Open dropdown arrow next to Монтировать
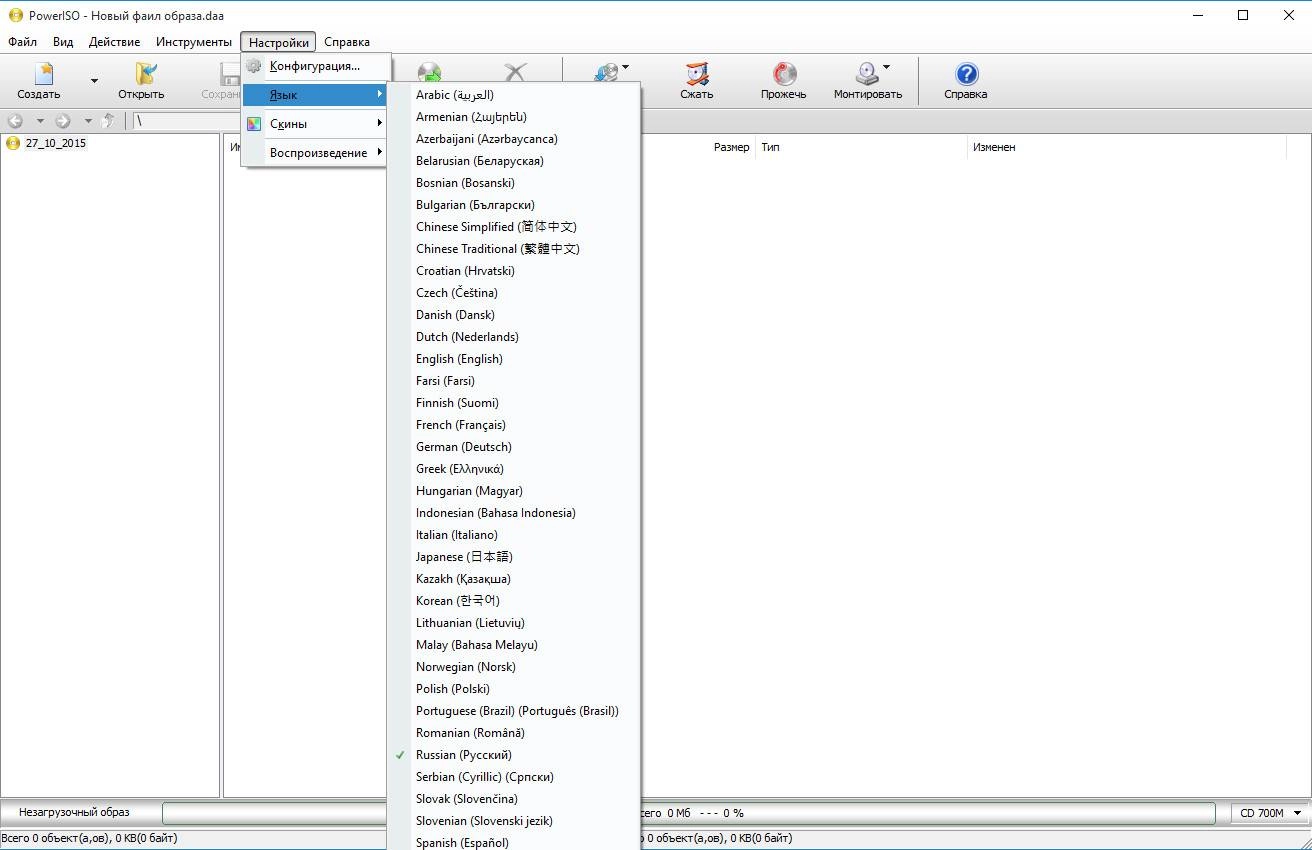 [886, 68]
